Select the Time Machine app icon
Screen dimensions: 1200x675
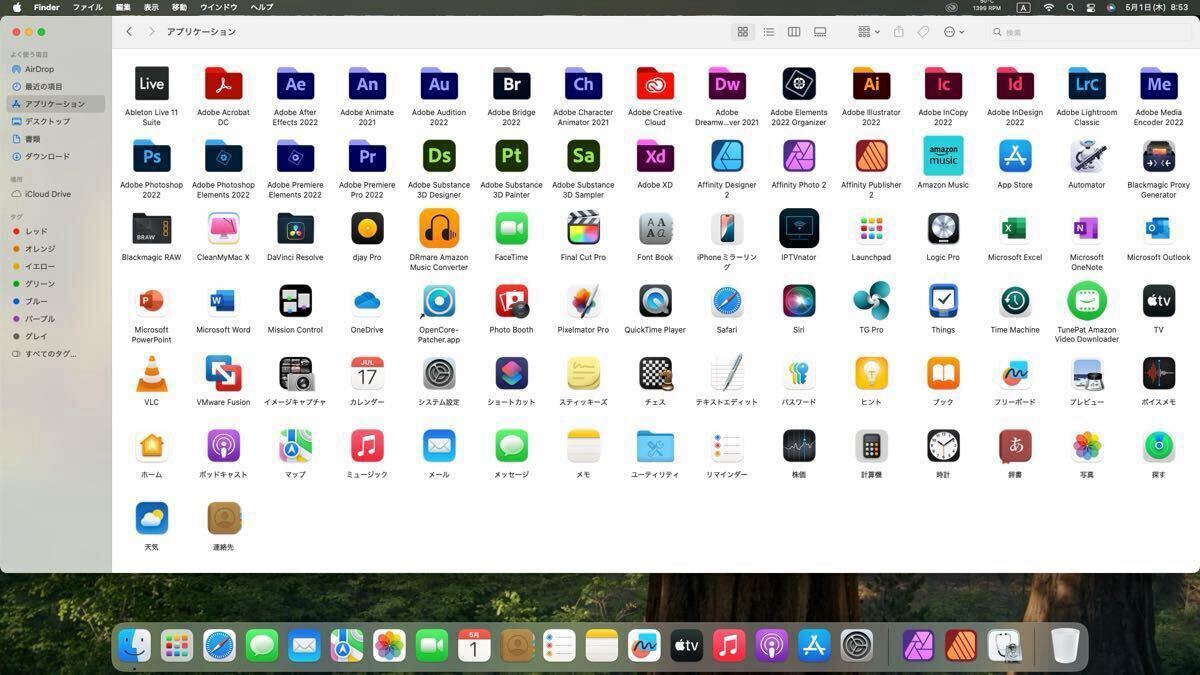1015,301
